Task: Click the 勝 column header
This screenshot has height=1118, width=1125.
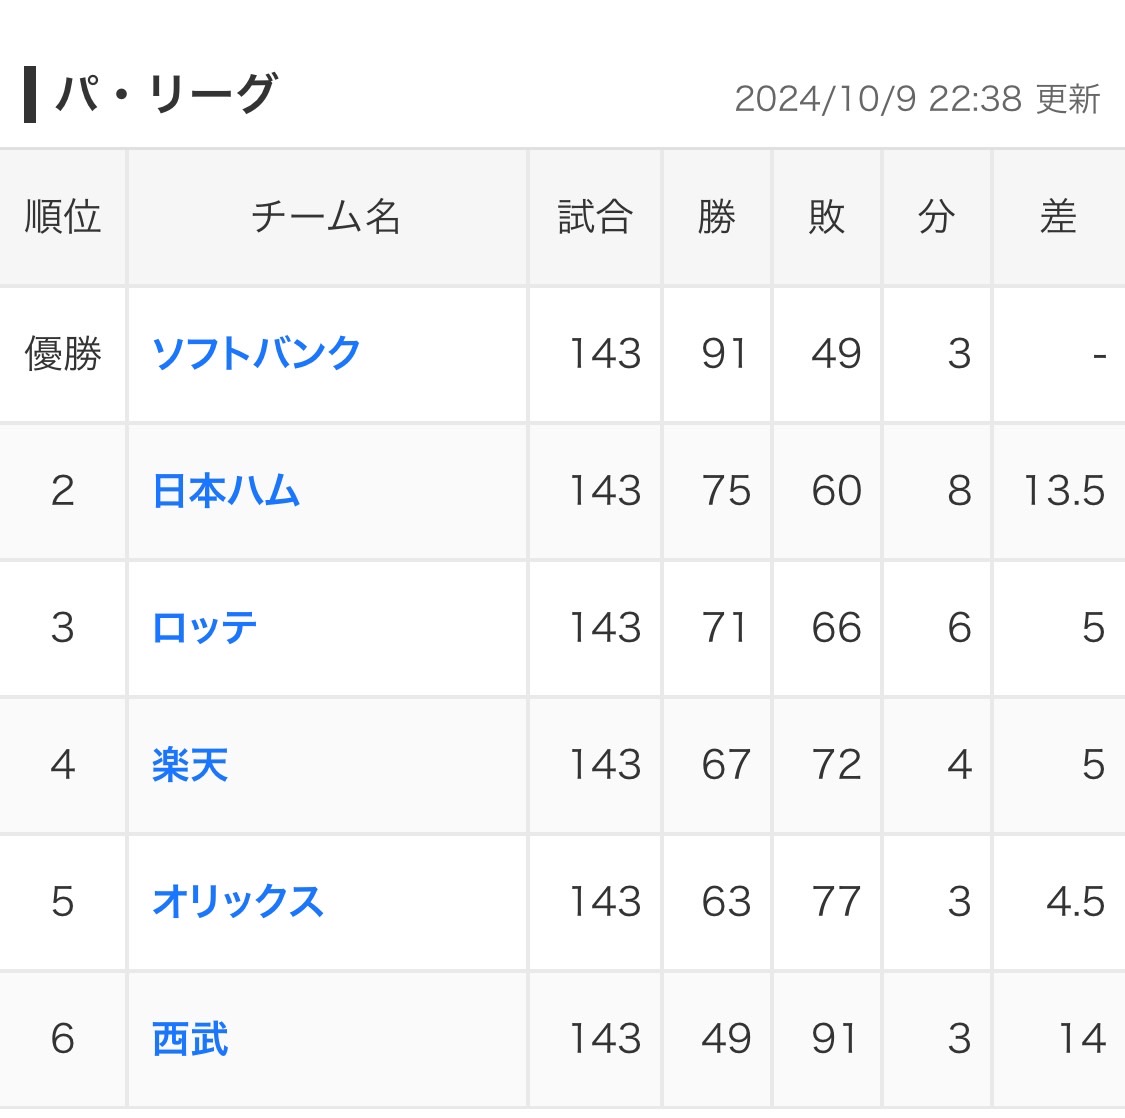Action: (717, 217)
